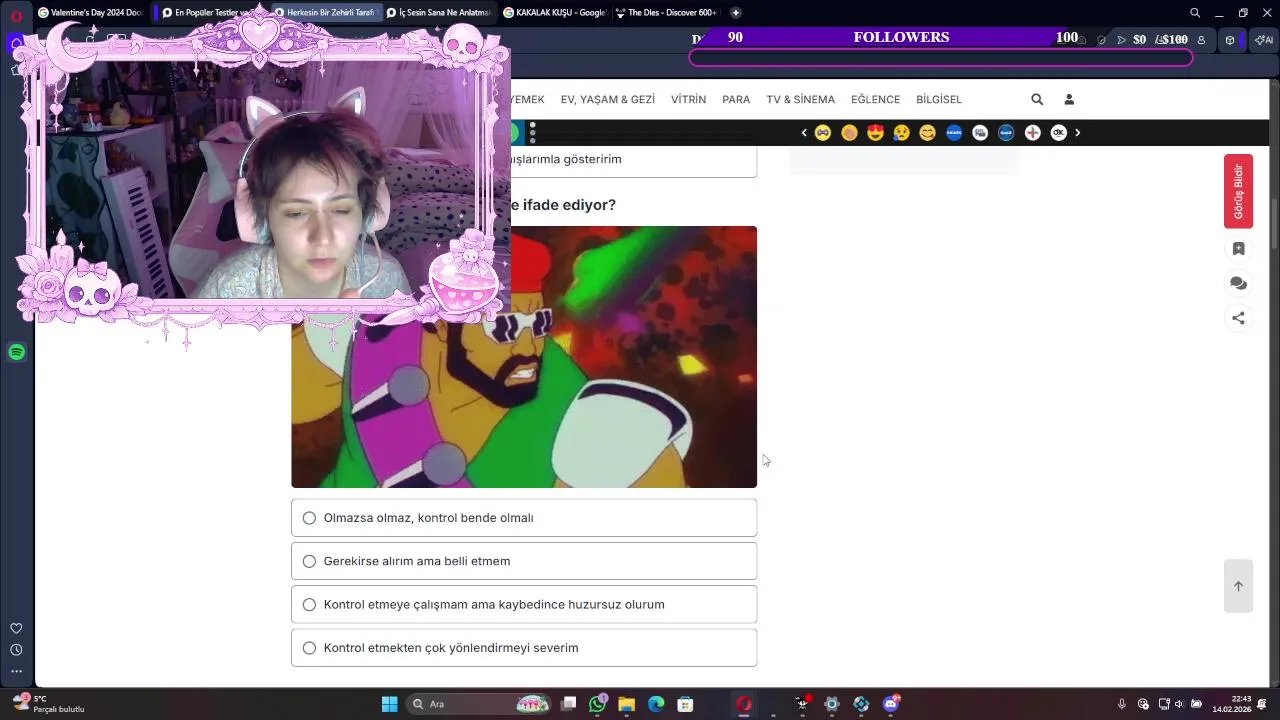Click the bookmark save icon on right sidebar
Screen dimensions: 1280x720
[1238, 249]
